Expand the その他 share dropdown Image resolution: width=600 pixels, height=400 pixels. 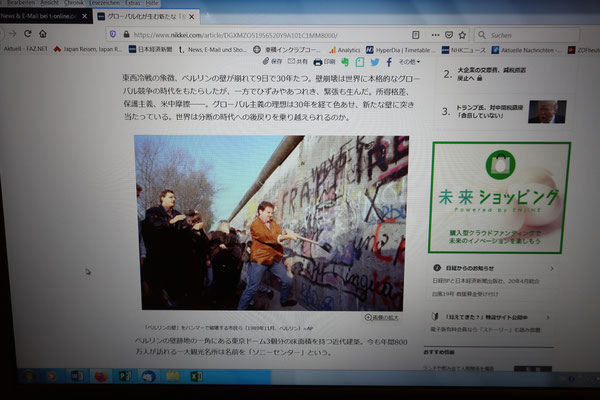(x=409, y=62)
